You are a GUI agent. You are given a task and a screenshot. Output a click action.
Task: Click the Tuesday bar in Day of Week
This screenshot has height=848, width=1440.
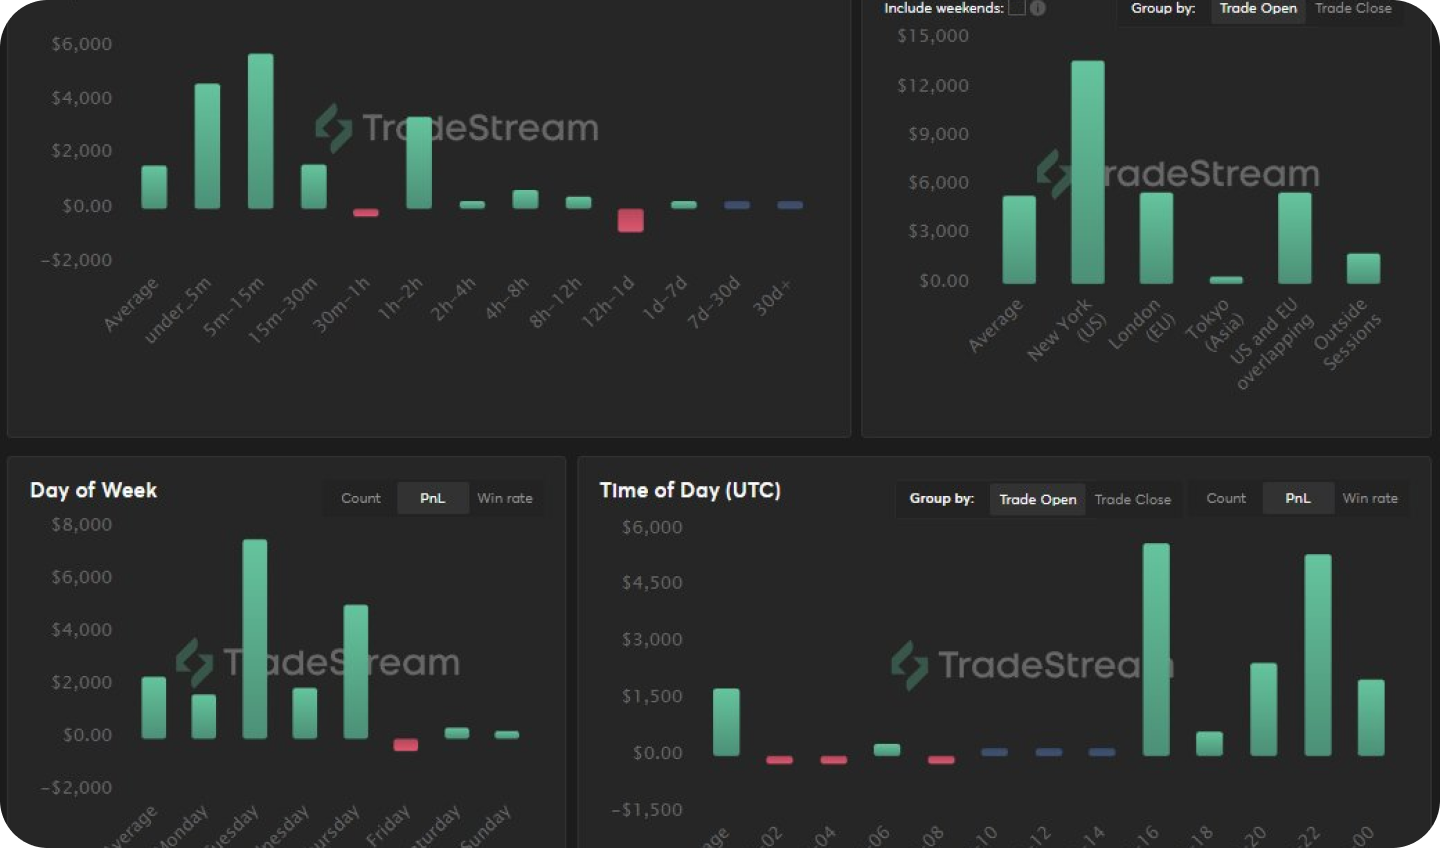[x=255, y=639]
